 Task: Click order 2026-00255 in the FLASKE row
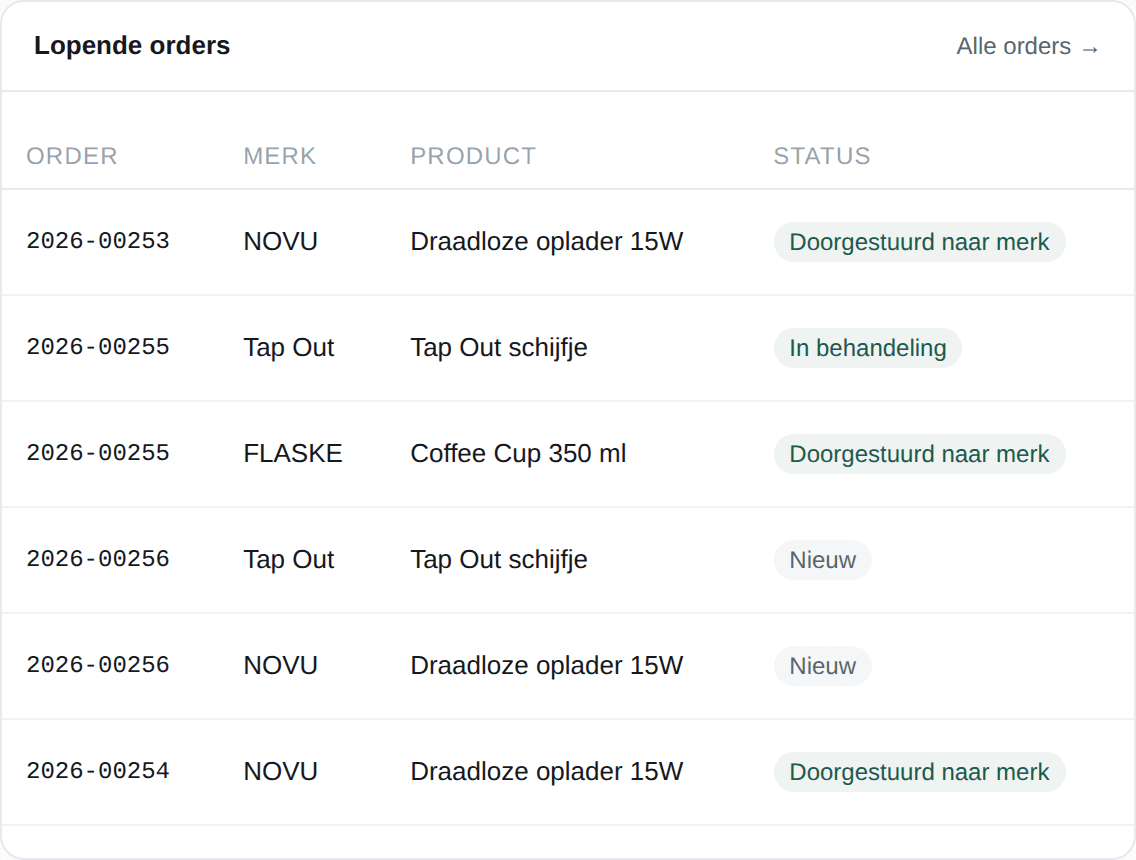point(98,454)
